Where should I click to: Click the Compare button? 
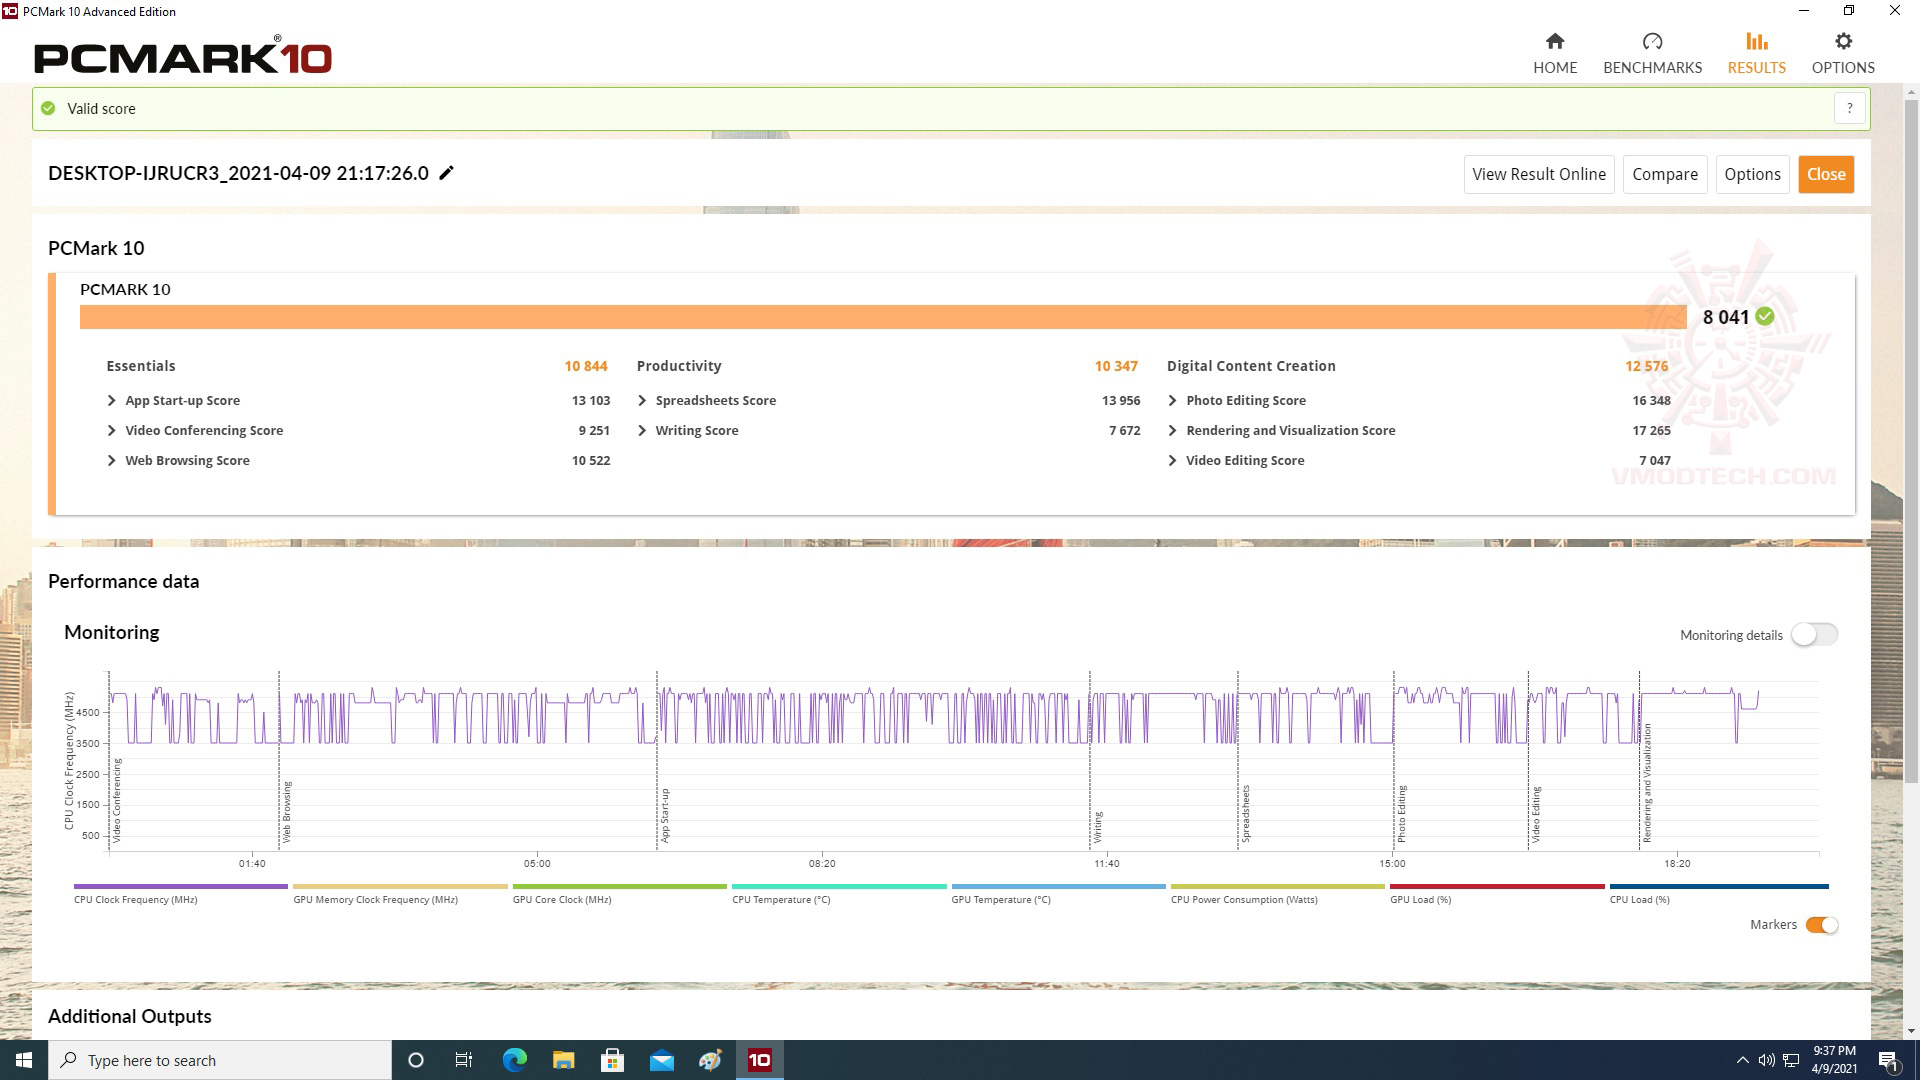(x=1665, y=174)
